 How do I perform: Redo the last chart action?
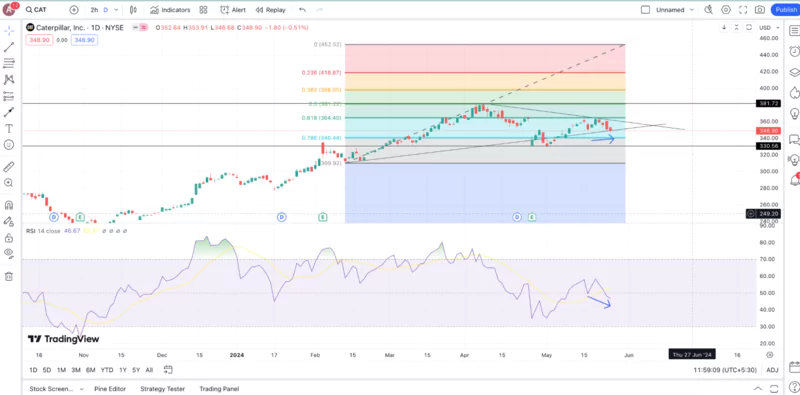(319, 10)
